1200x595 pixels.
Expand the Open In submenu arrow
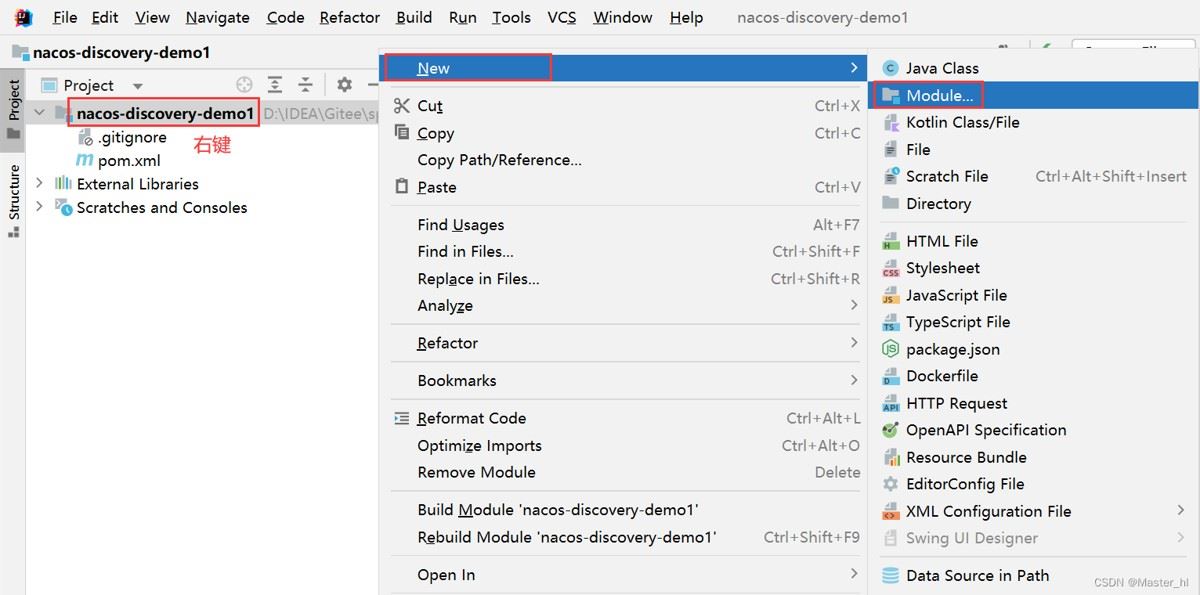tap(854, 573)
